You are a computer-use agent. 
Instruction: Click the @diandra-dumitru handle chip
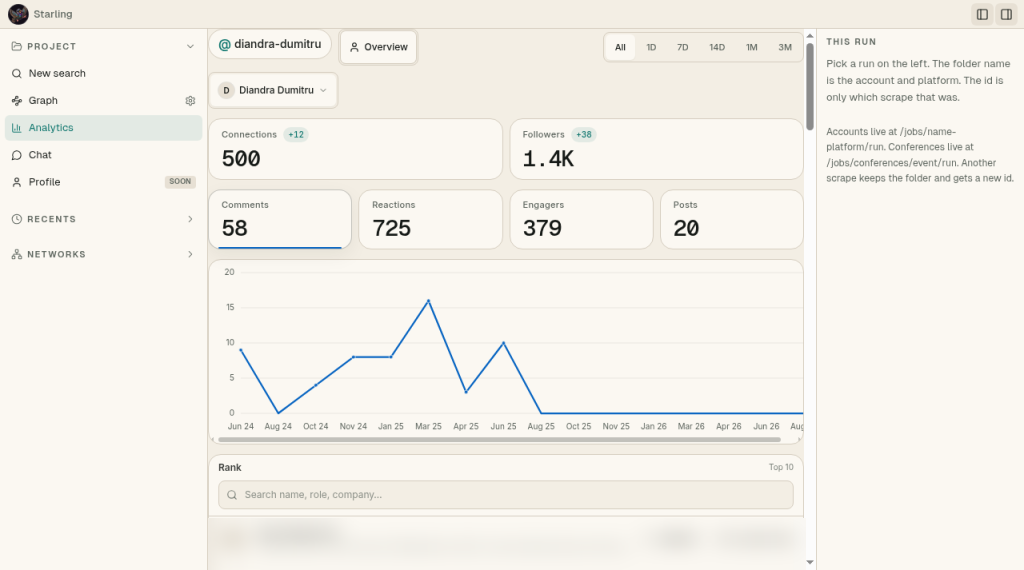click(x=270, y=44)
